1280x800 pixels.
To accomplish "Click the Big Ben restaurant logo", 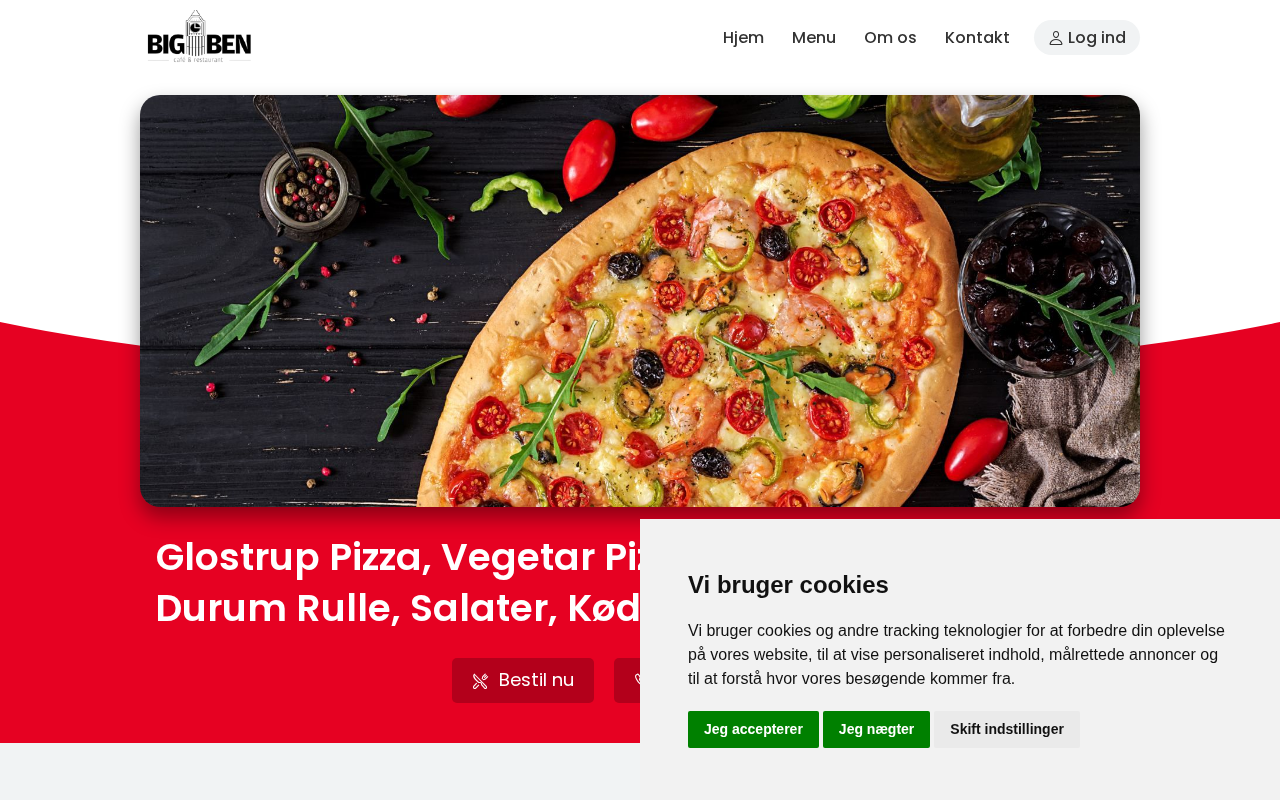I will (x=199, y=37).
